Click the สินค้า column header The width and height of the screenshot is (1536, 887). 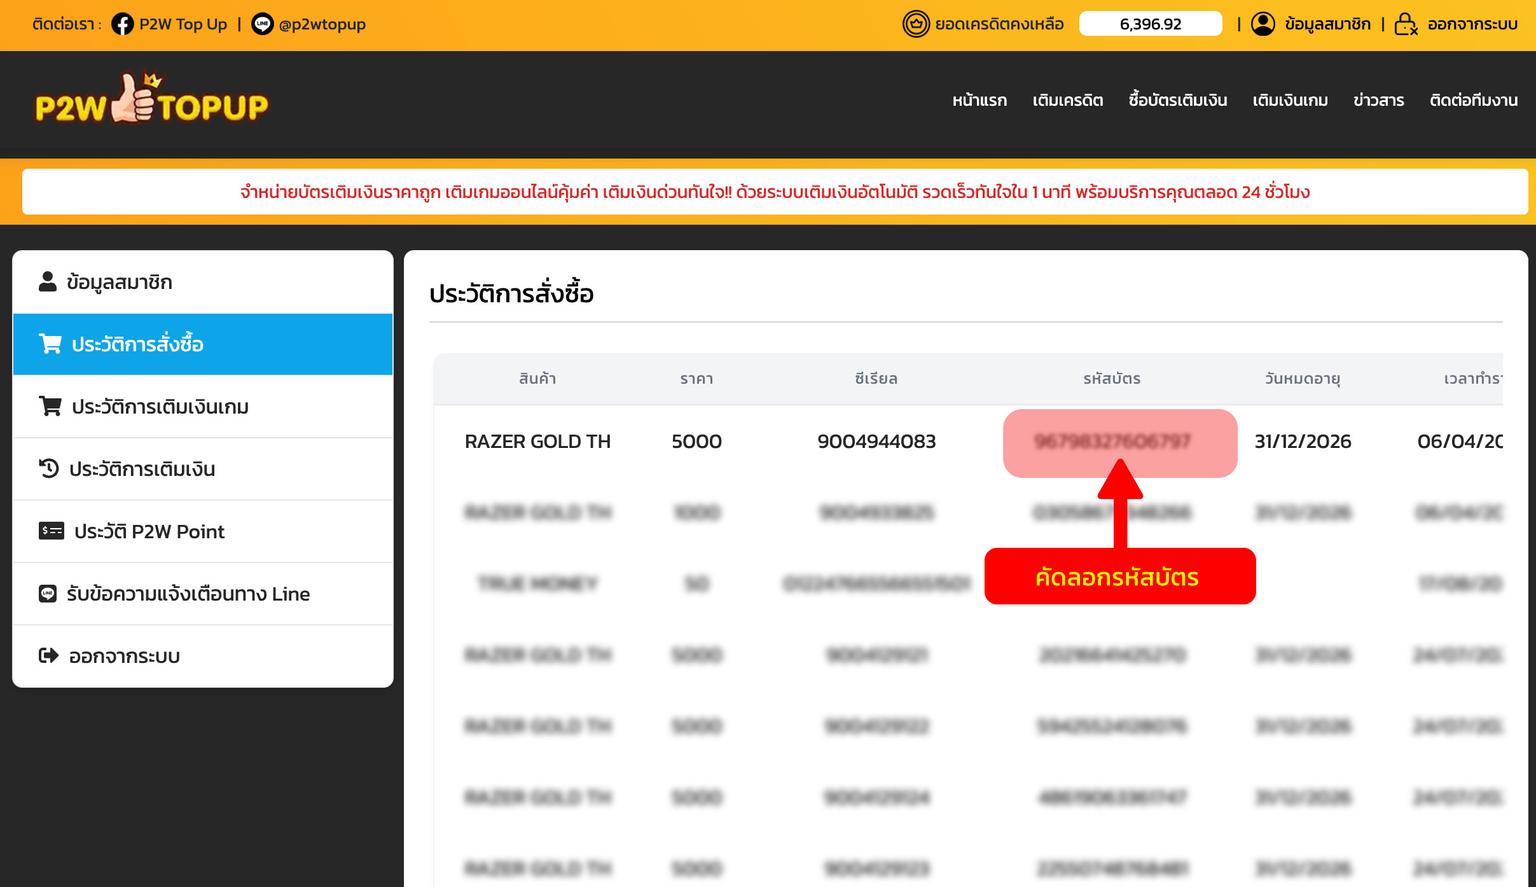pos(538,378)
